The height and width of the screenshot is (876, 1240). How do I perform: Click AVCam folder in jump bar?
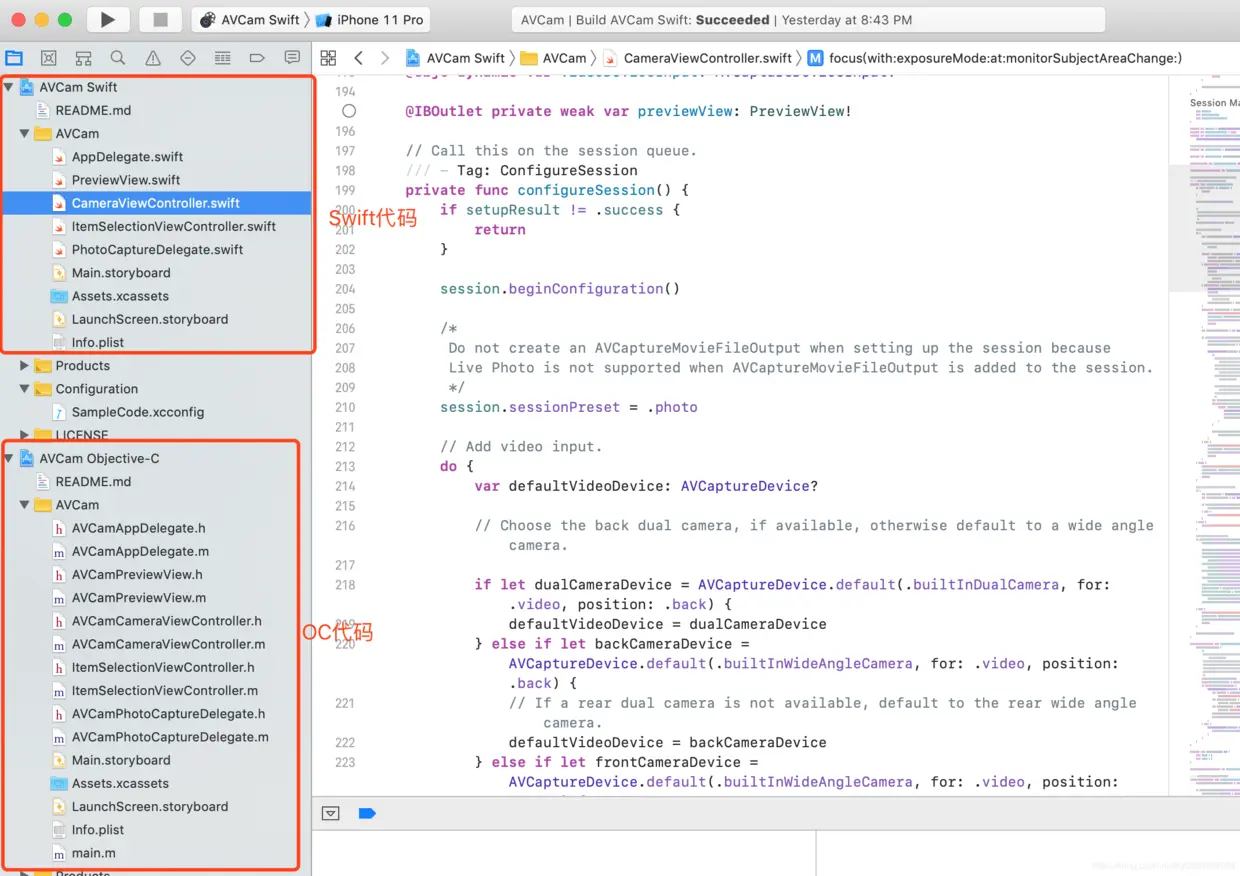(x=554, y=58)
